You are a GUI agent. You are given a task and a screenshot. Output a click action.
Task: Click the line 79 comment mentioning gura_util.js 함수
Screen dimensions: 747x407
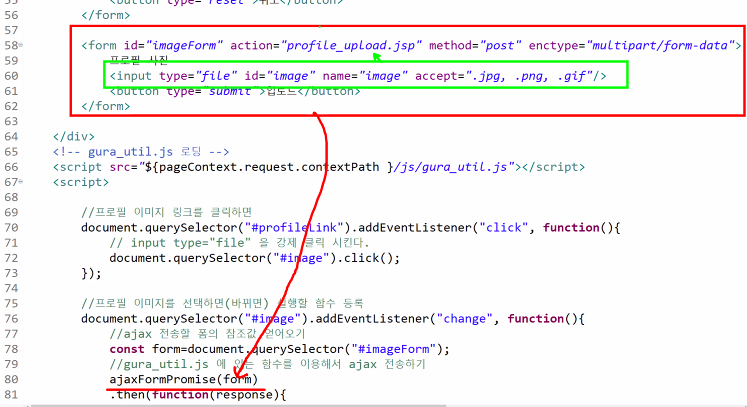tap(267, 364)
